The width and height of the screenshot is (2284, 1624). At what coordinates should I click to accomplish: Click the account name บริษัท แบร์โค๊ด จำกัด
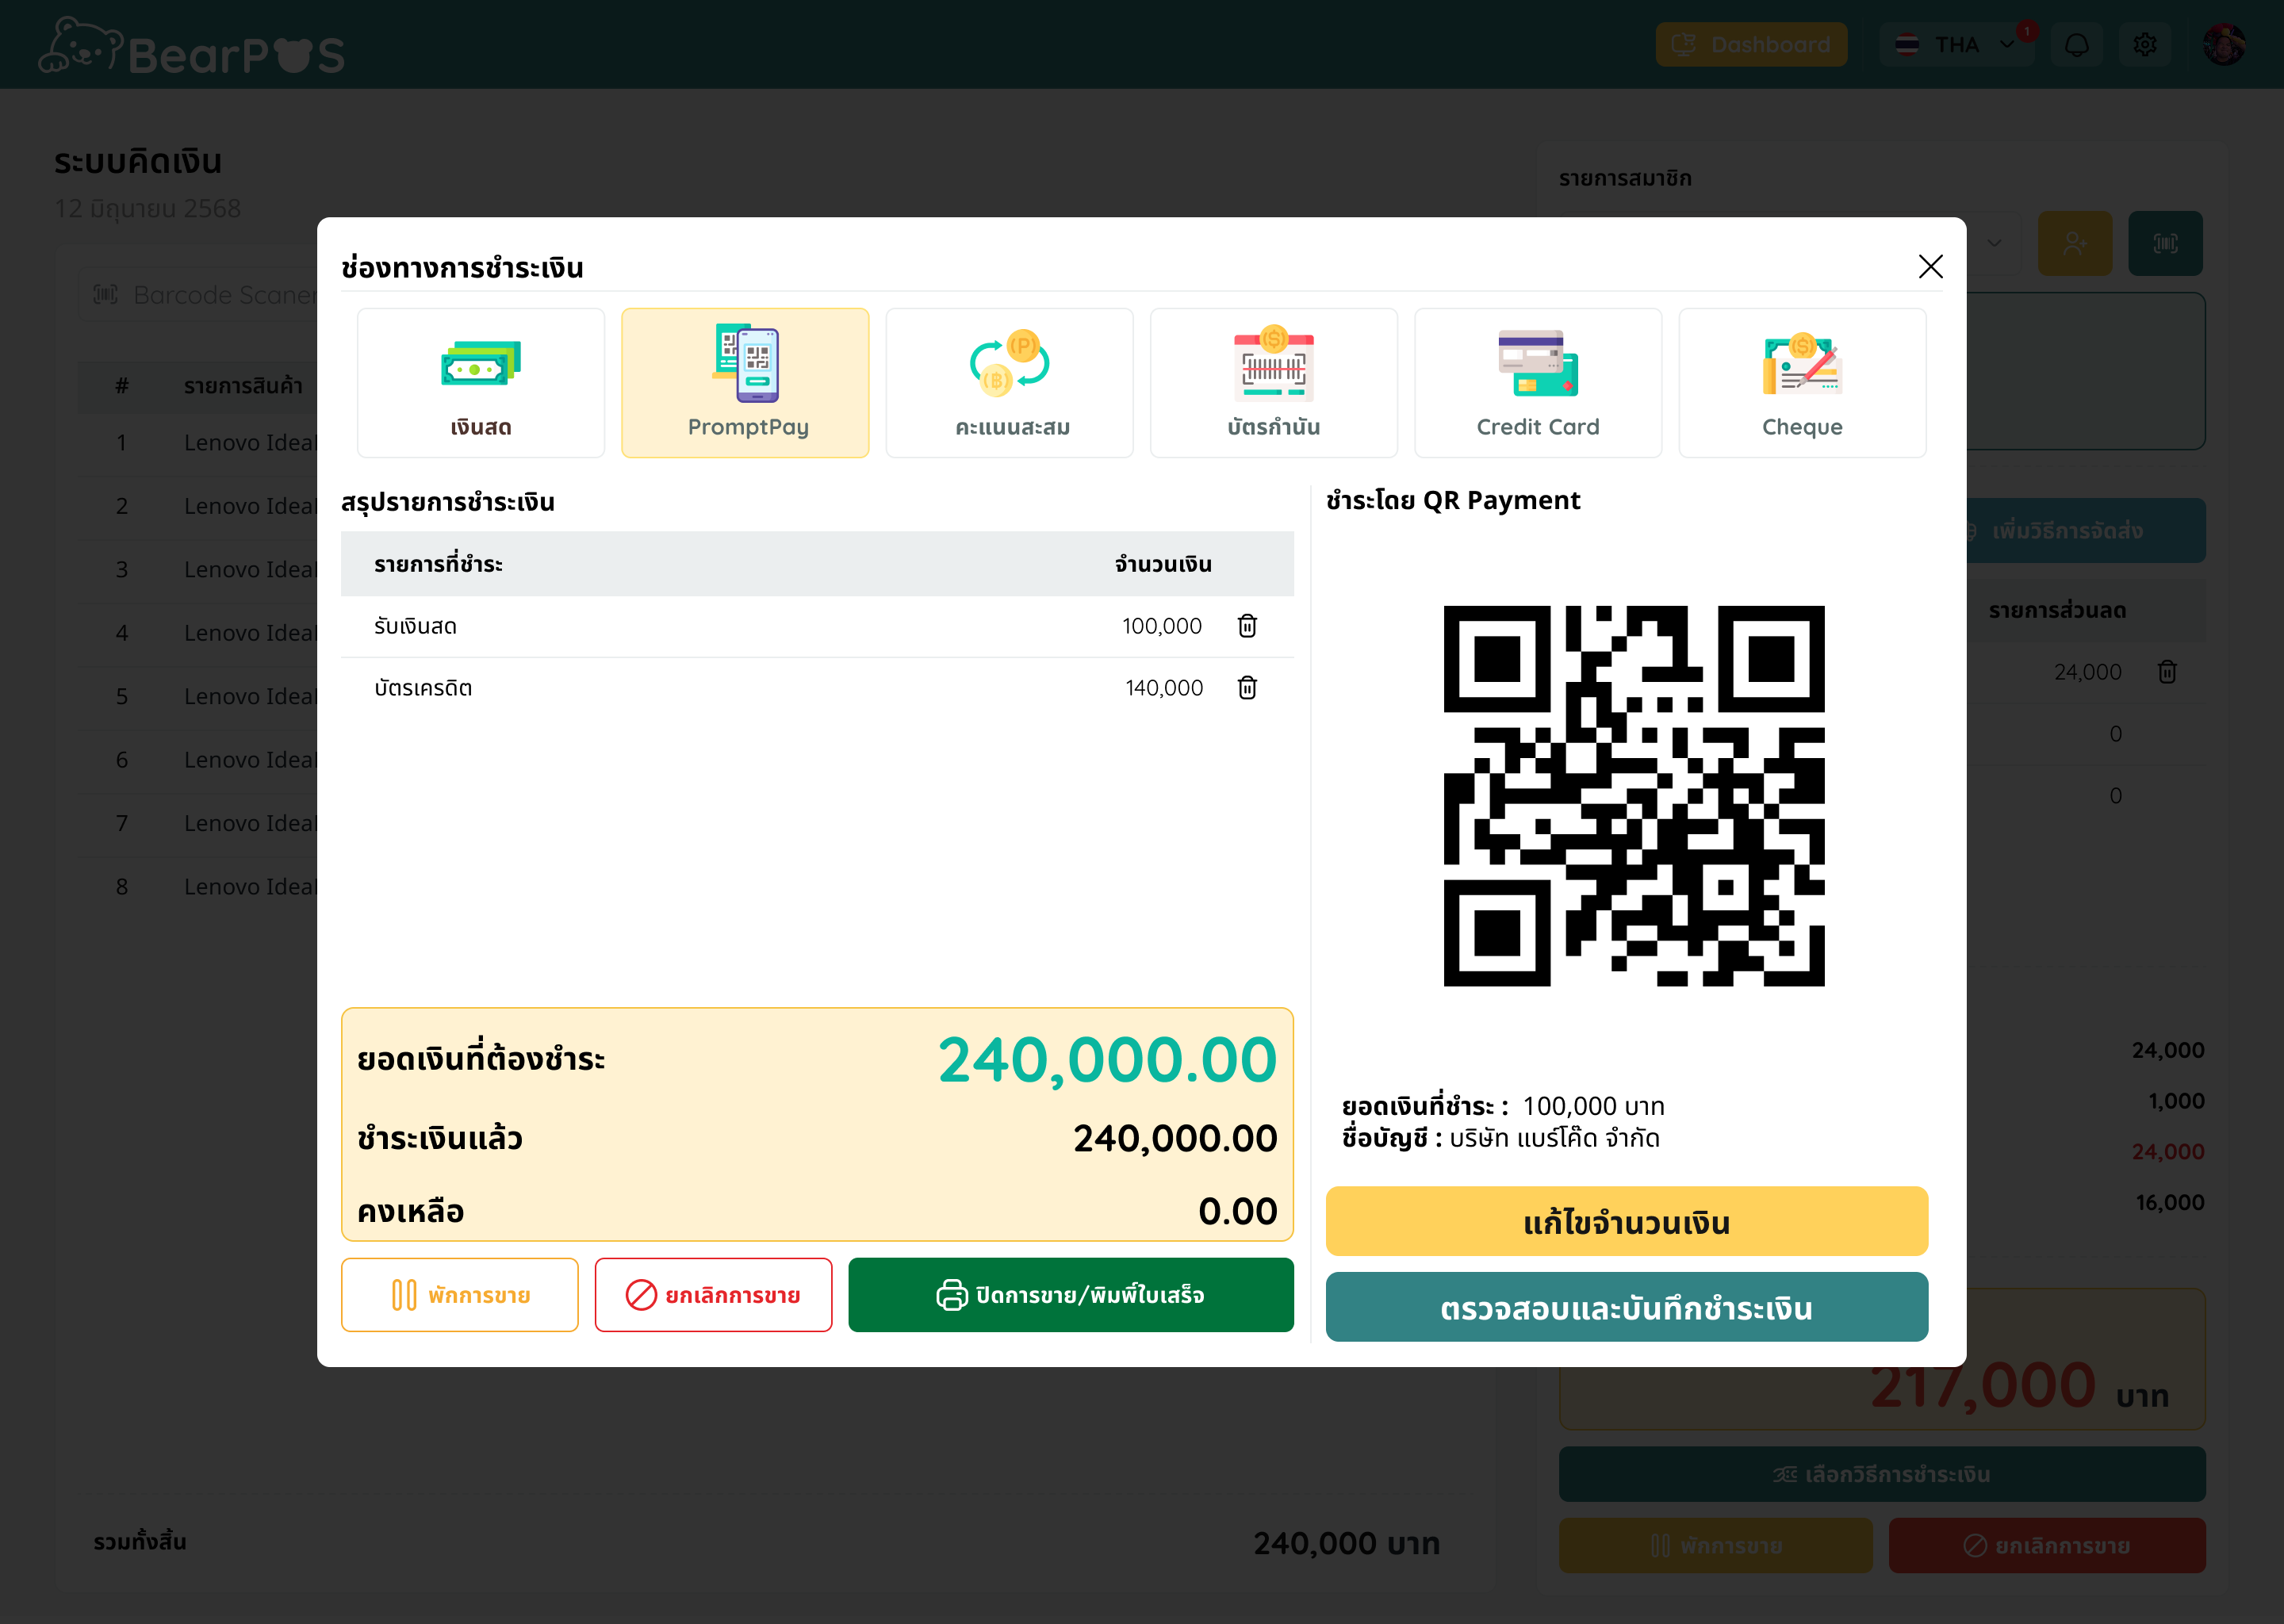[1555, 1139]
